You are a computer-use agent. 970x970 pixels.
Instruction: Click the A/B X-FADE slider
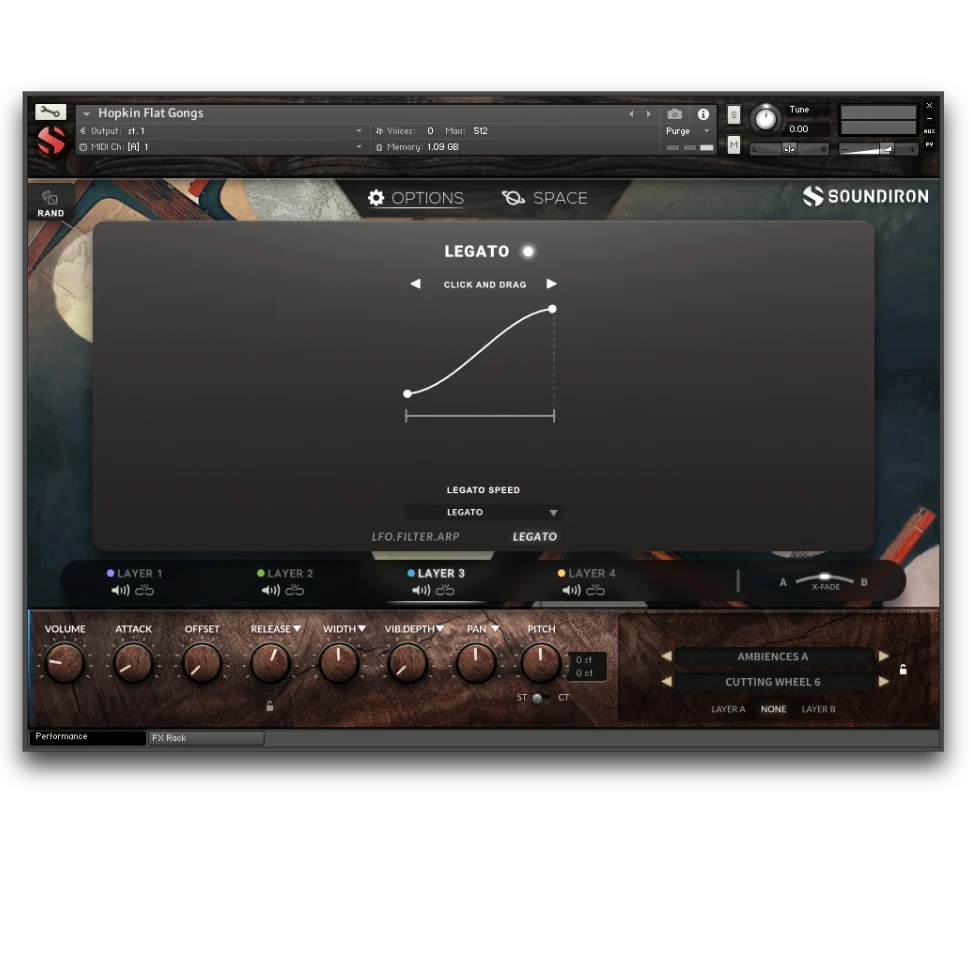(824, 580)
